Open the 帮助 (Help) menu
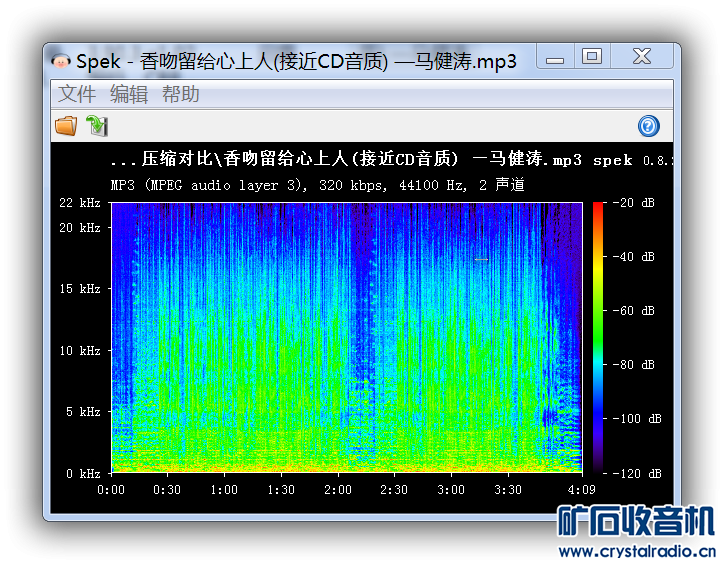Screen dimensions: 724x564 coord(181,94)
